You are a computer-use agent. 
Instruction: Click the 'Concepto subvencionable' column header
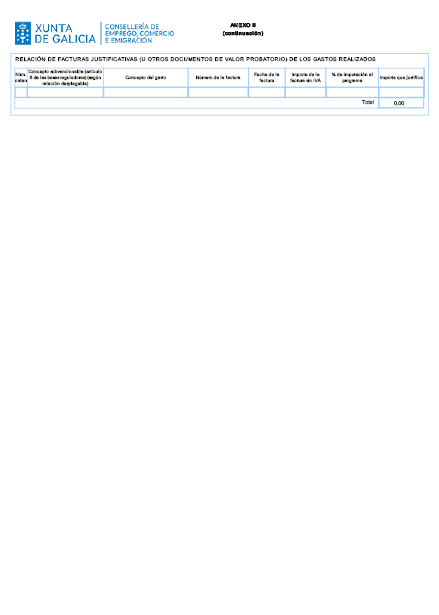pyautogui.click(x=66, y=78)
